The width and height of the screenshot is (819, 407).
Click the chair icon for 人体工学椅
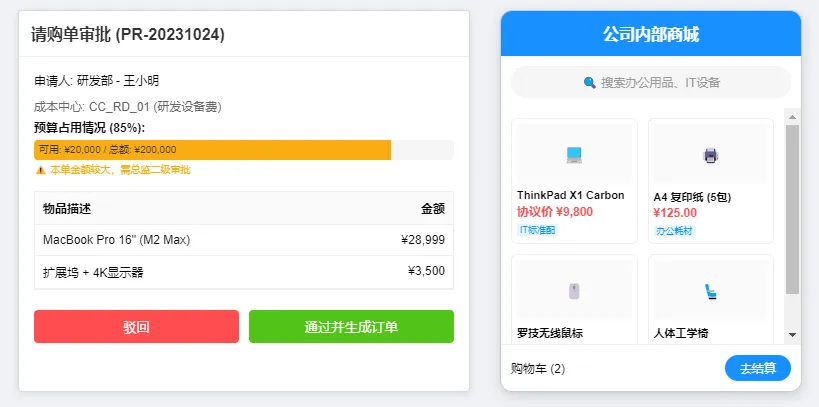[710, 291]
